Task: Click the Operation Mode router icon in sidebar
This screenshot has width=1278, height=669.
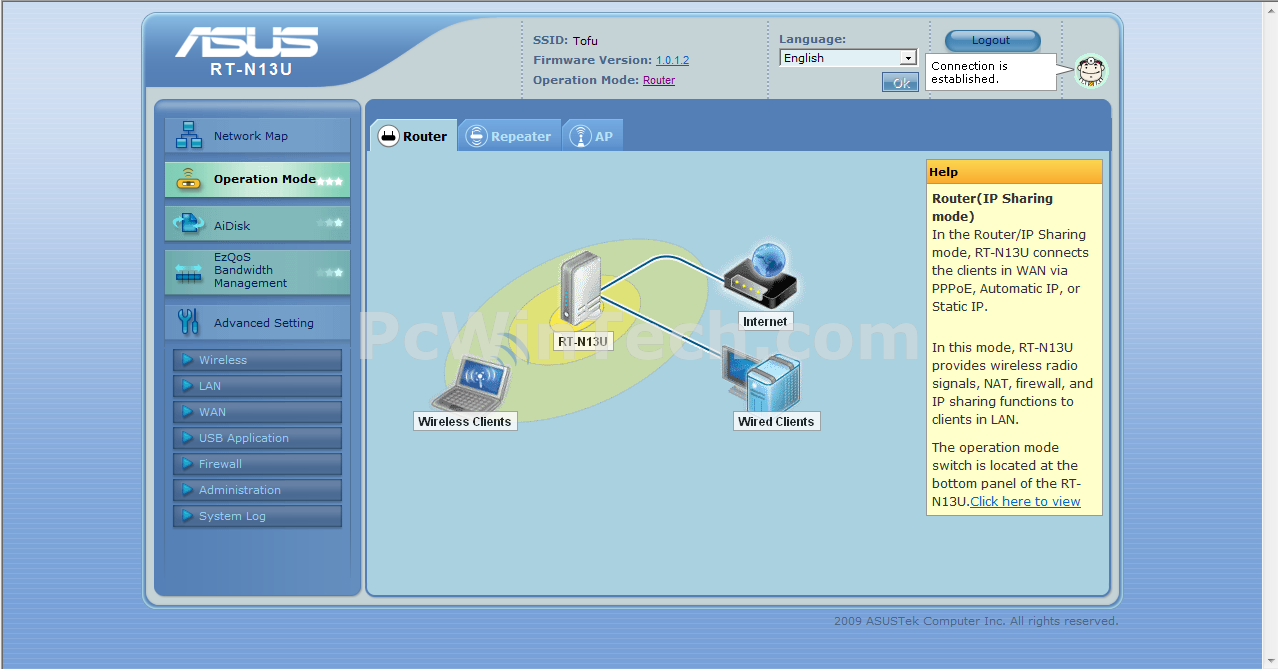Action: click(189, 180)
